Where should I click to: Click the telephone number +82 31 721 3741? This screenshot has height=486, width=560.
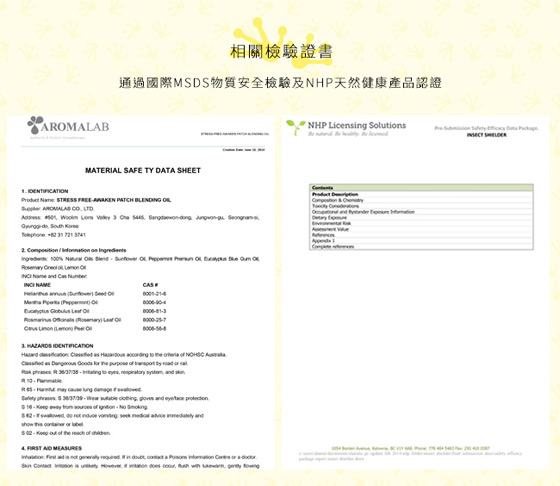pos(66,235)
